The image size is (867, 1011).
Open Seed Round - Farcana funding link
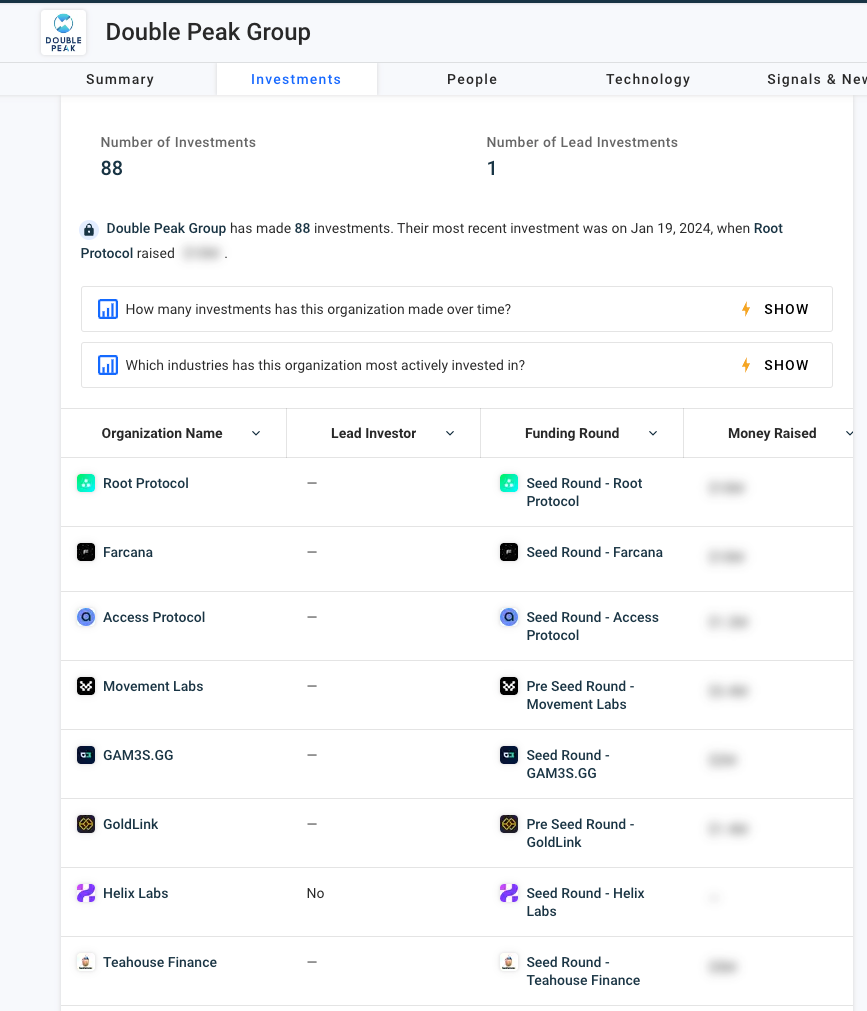coord(594,553)
